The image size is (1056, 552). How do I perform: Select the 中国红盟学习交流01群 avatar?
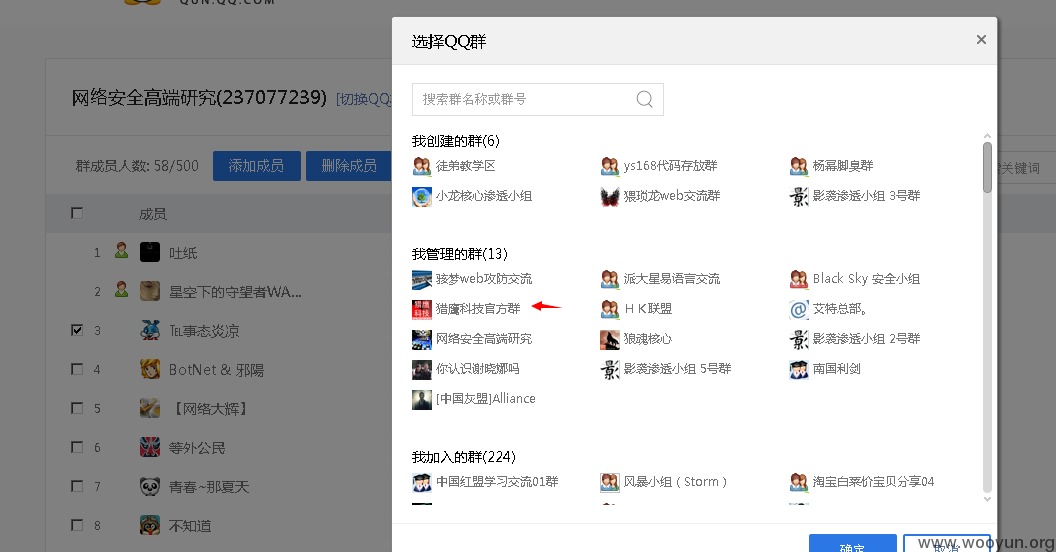coord(422,482)
